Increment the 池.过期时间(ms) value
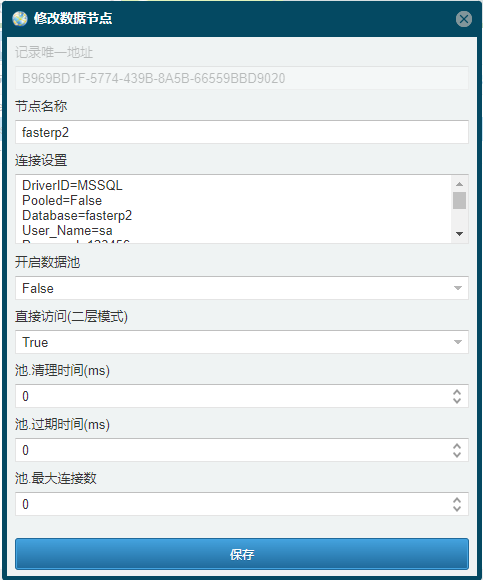The image size is (483, 580). (x=457, y=446)
